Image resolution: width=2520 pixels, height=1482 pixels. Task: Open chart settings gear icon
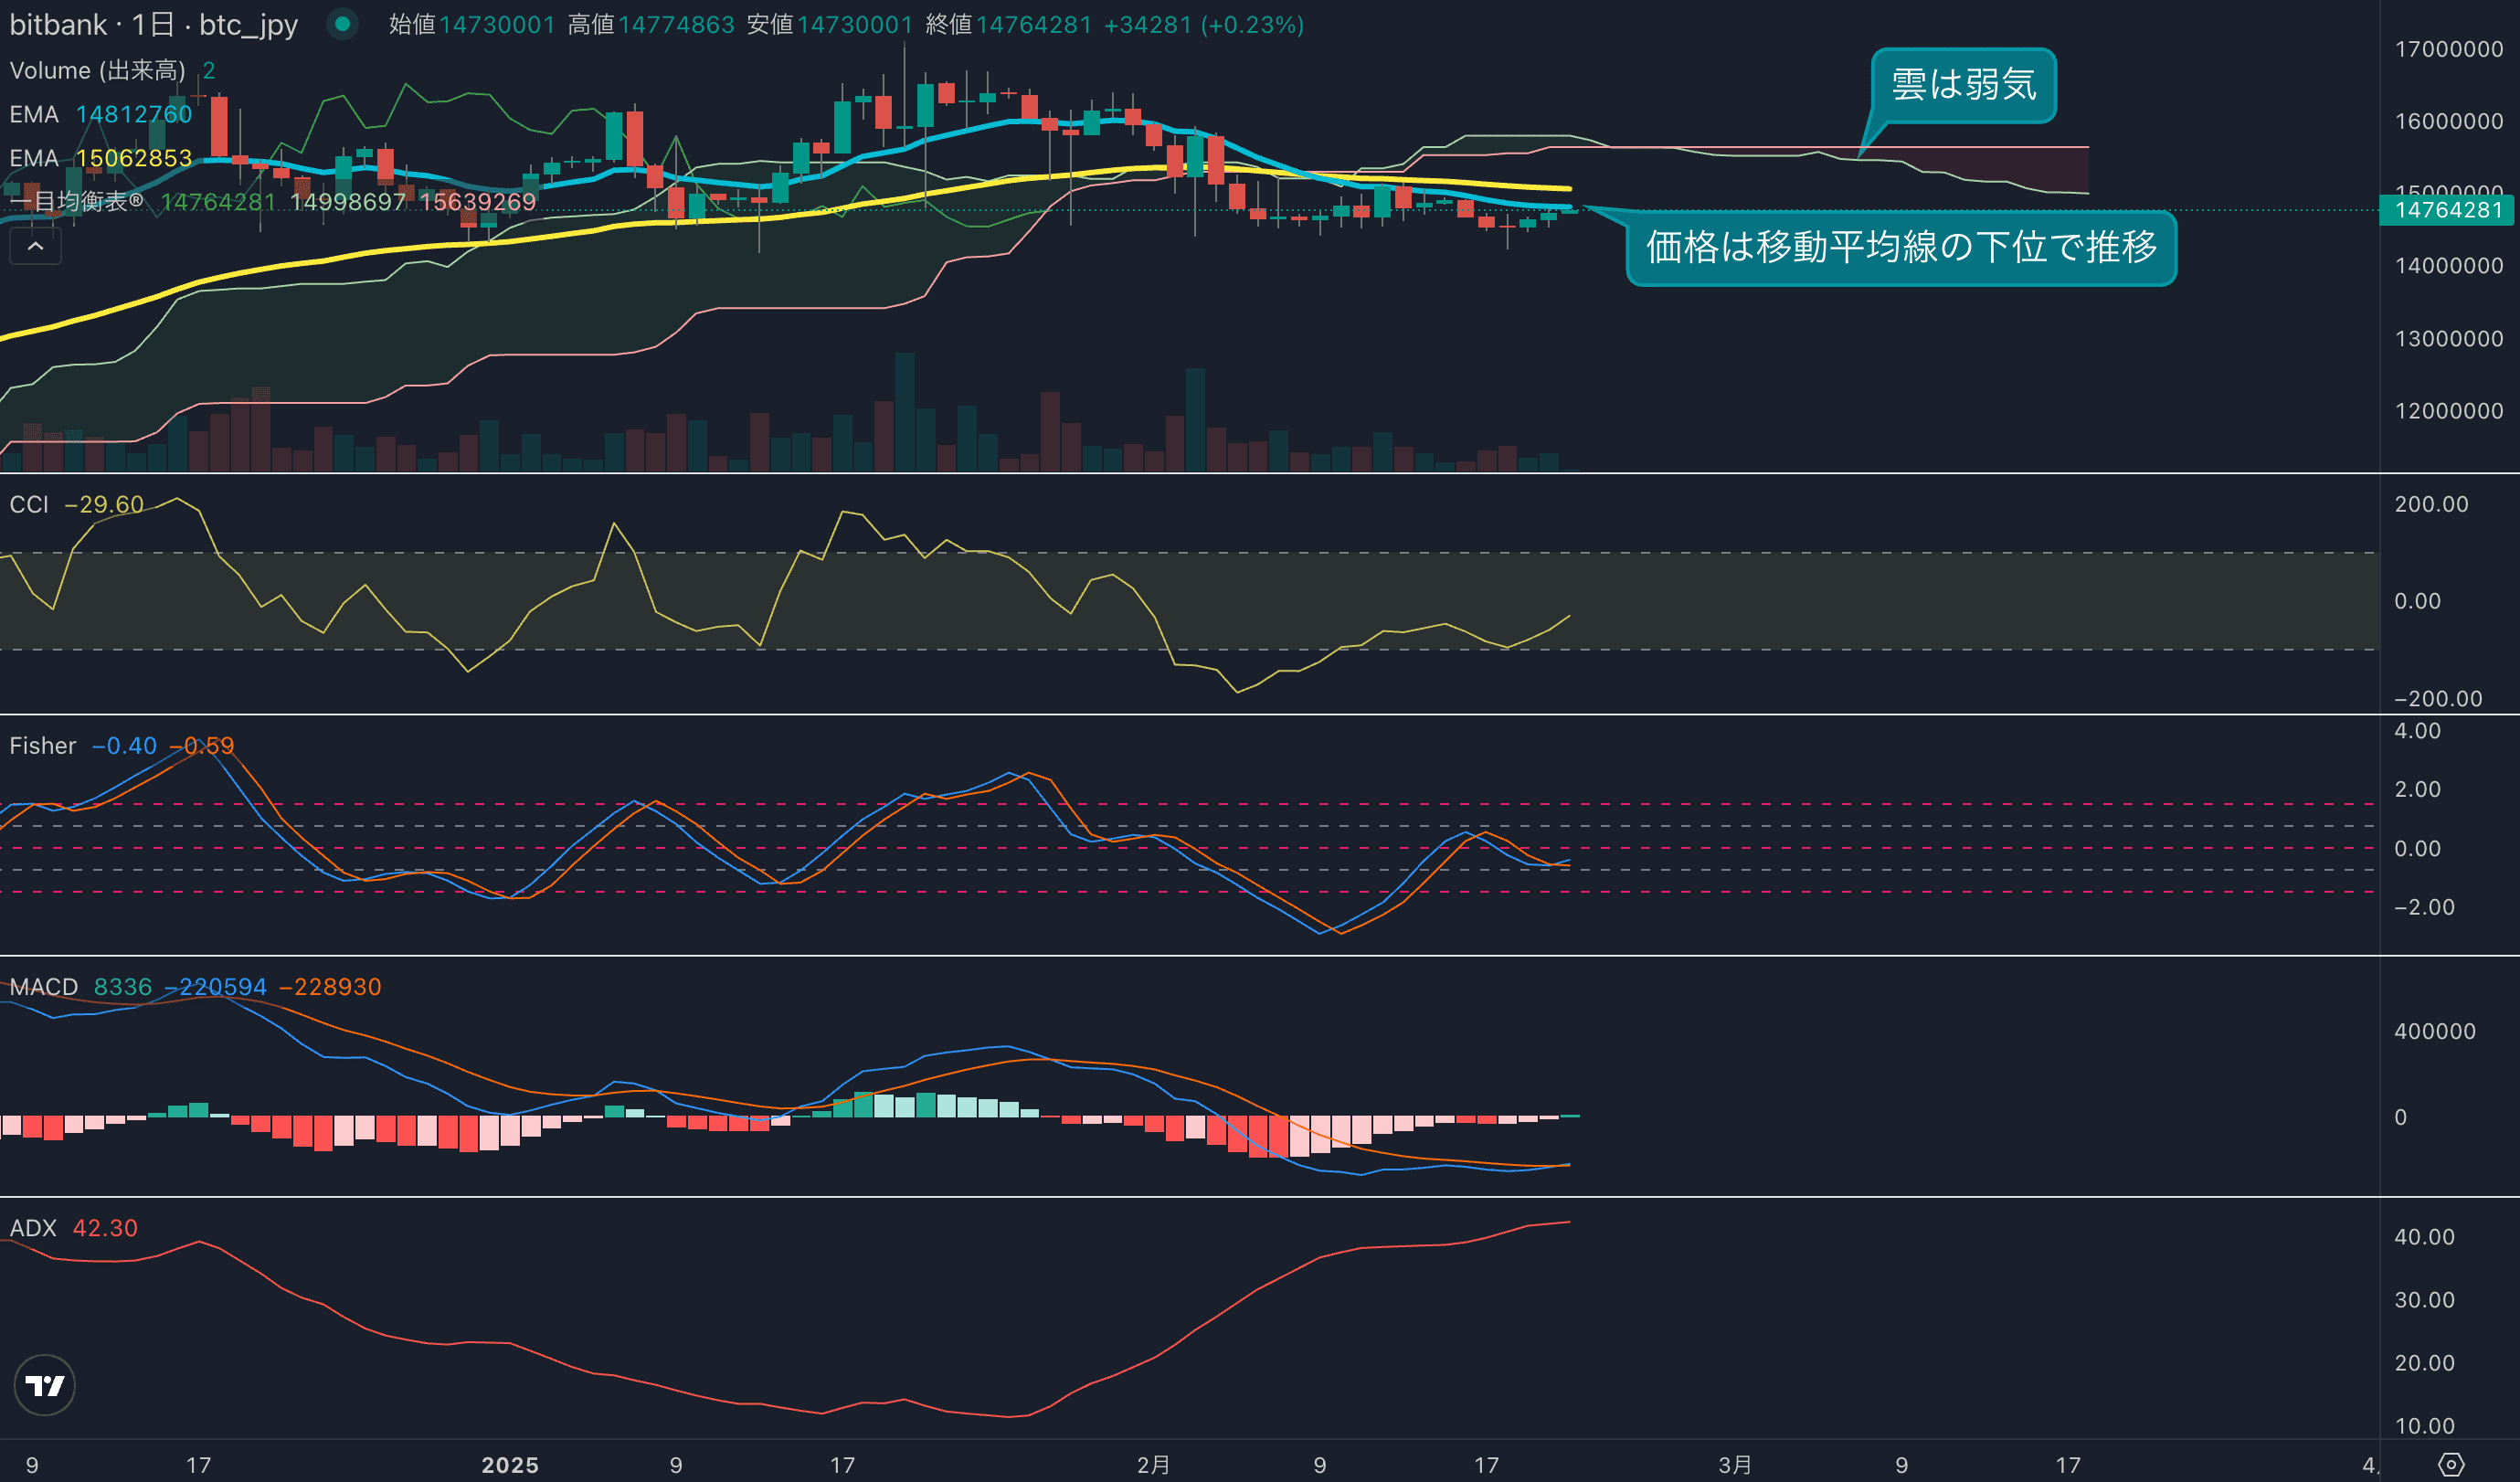pos(2451,1465)
